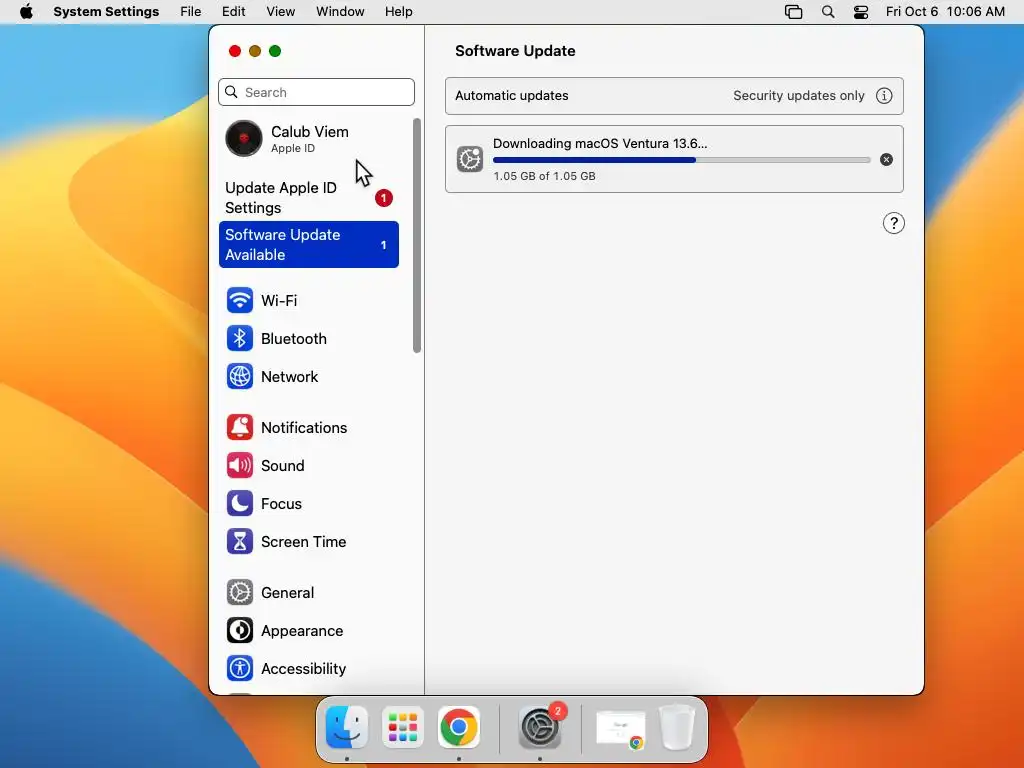Open Bluetooth settings pane
The width and height of the screenshot is (1024, 768).
coord(308,338)
